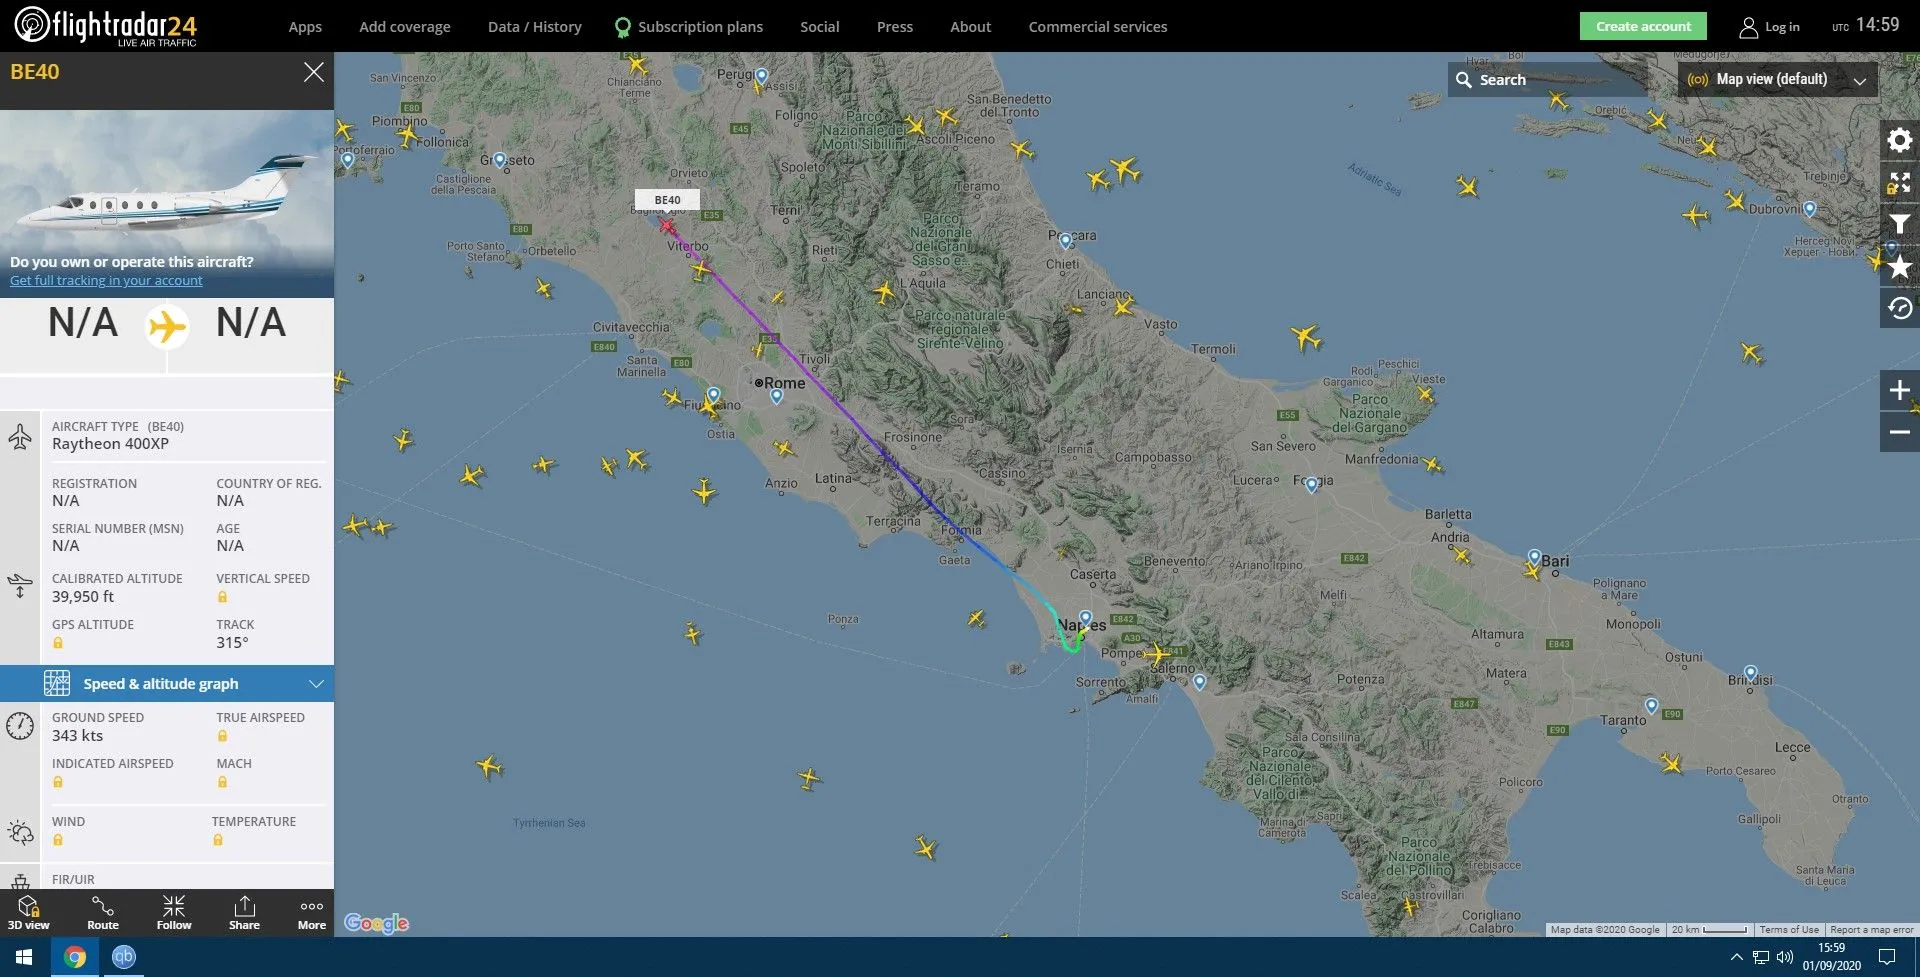The image size is (1920, 977).
Task: Open the More options menu
Action: coord(312,912)
